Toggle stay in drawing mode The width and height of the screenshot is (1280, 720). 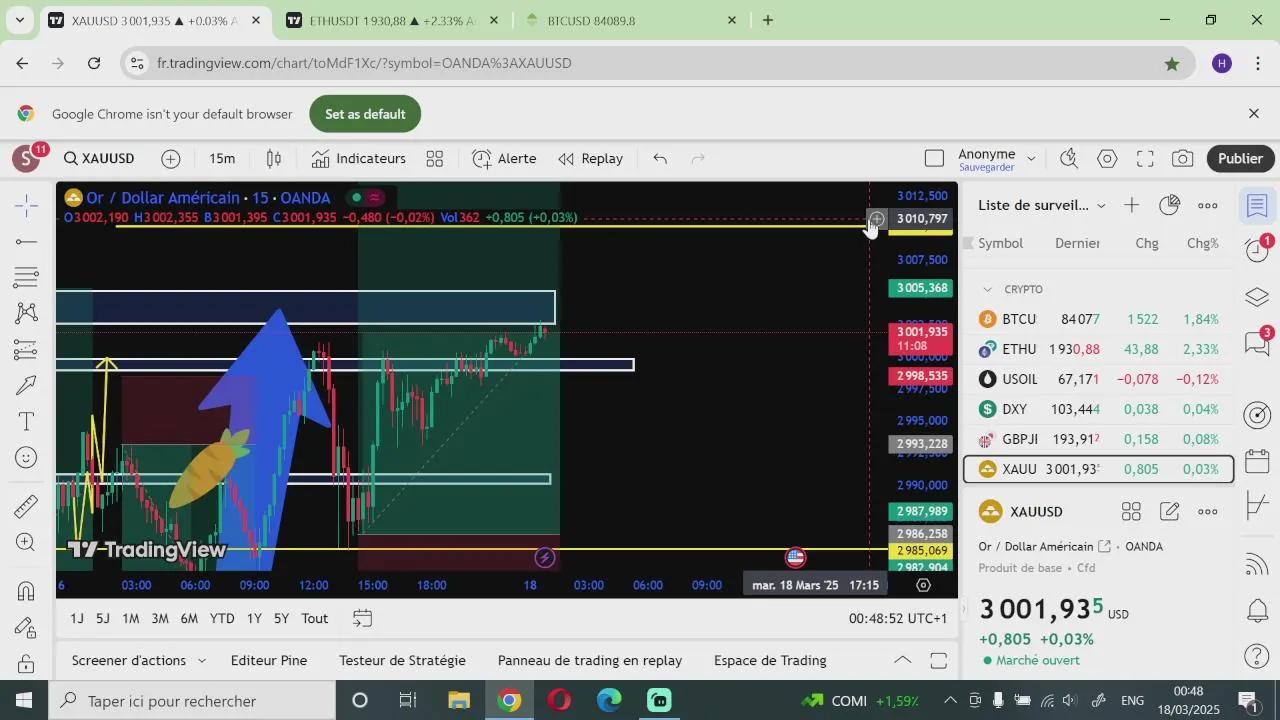[x=27, y=628]
